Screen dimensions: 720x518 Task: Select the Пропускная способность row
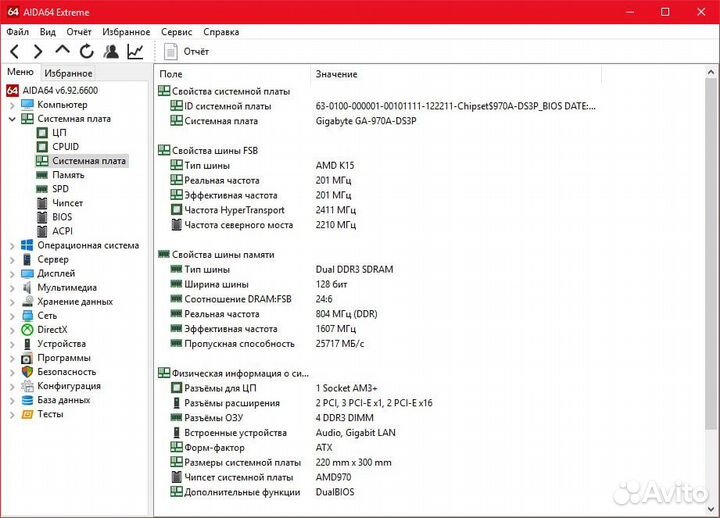click(267, 344)
